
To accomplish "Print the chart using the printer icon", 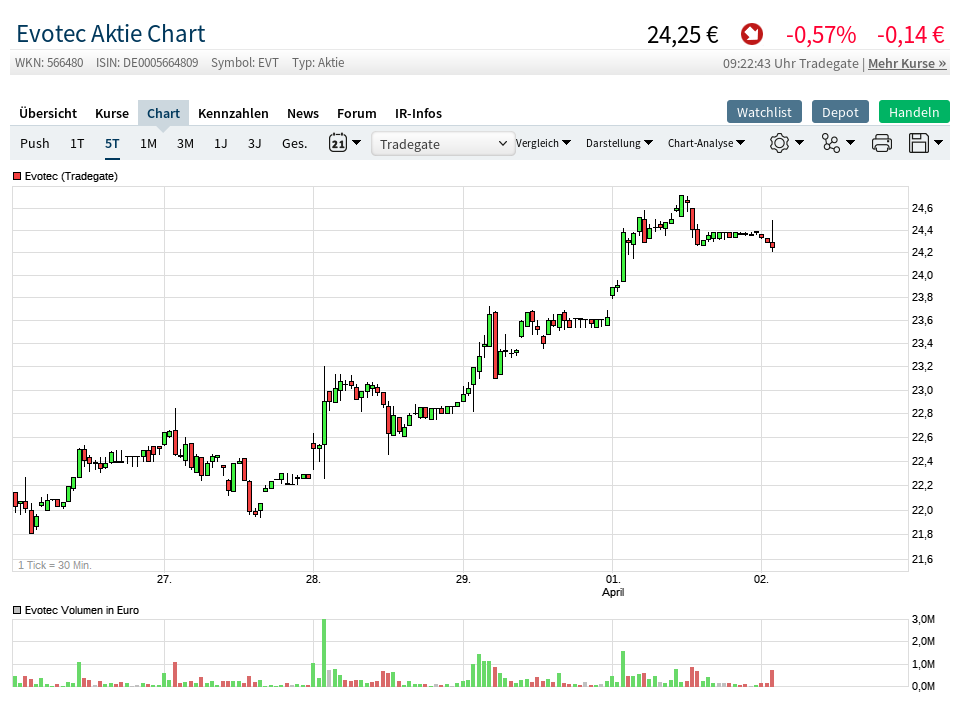I will [882, 143].
